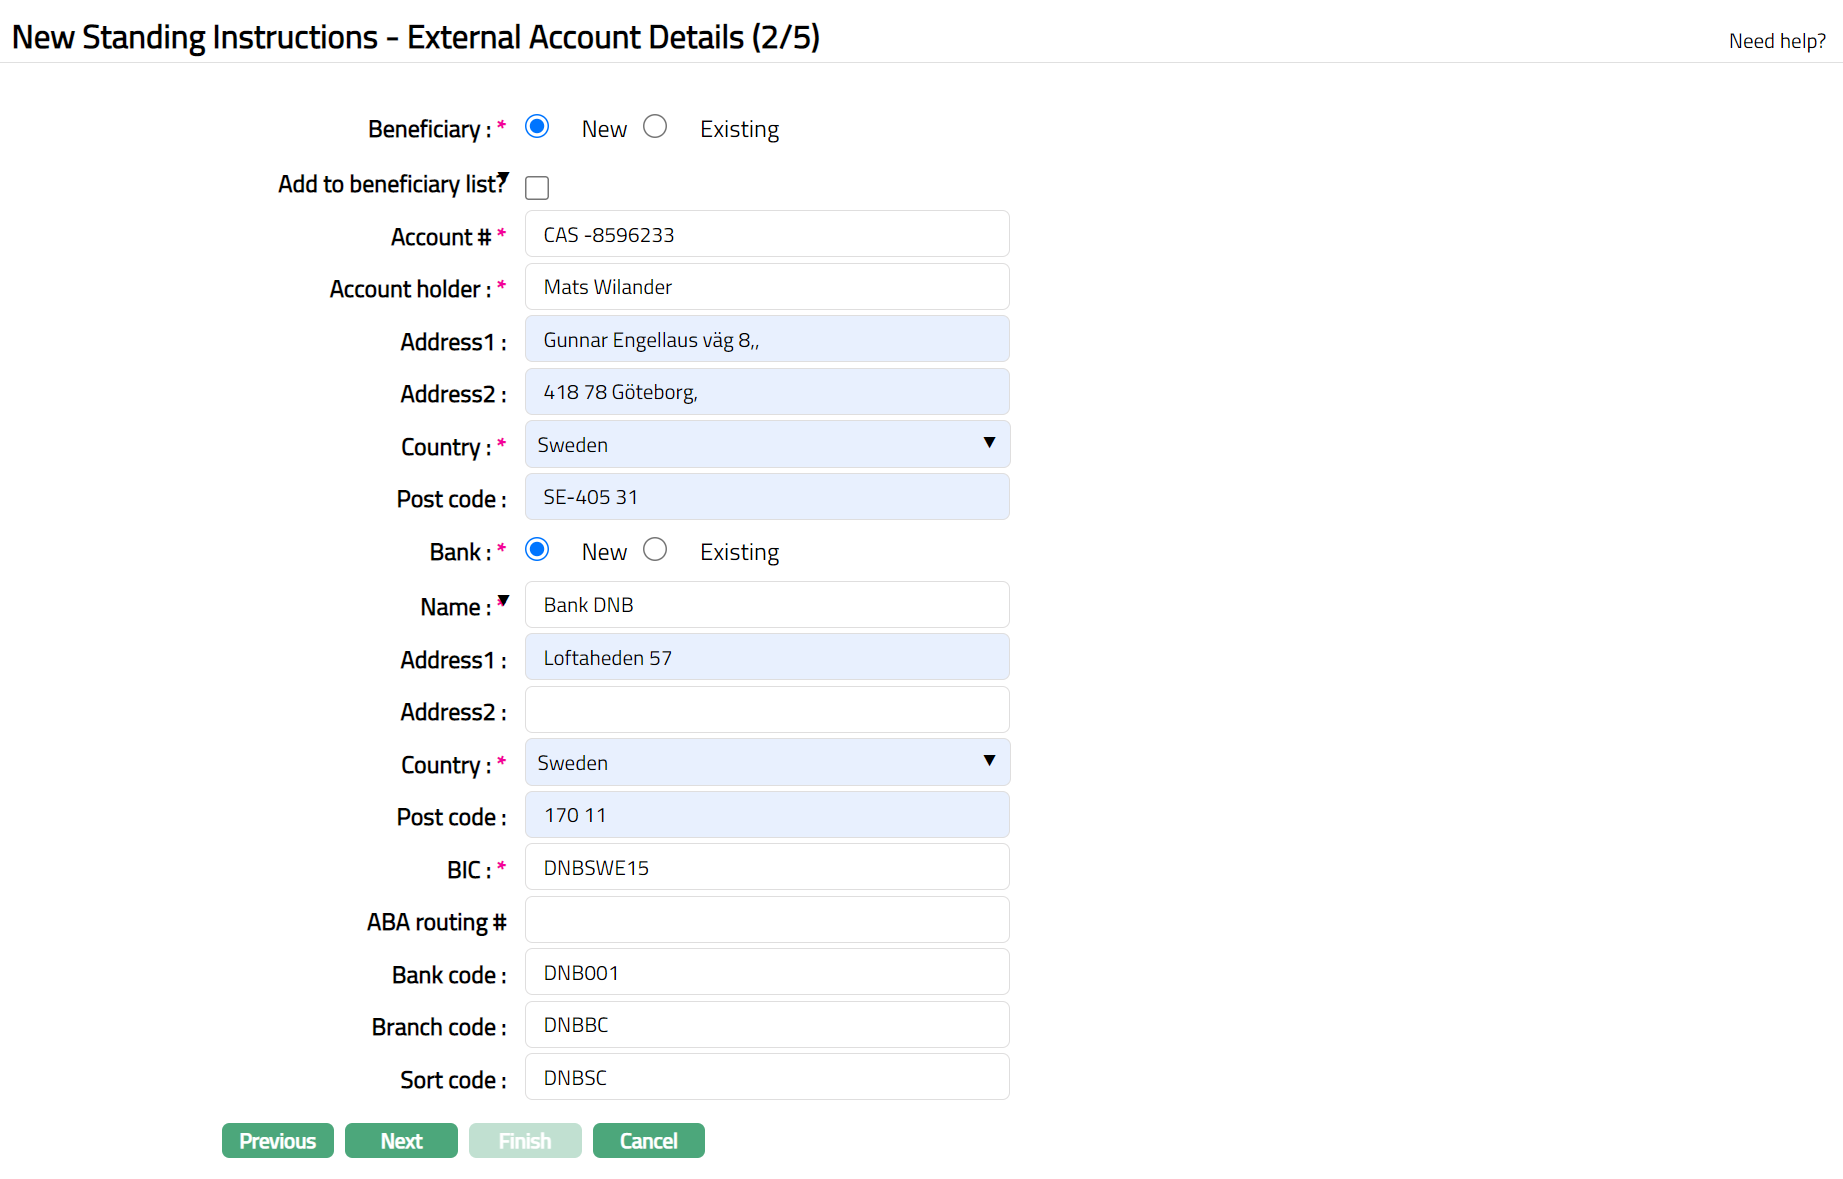
Task: Choose New bank radio option
Action: point(537,550)
